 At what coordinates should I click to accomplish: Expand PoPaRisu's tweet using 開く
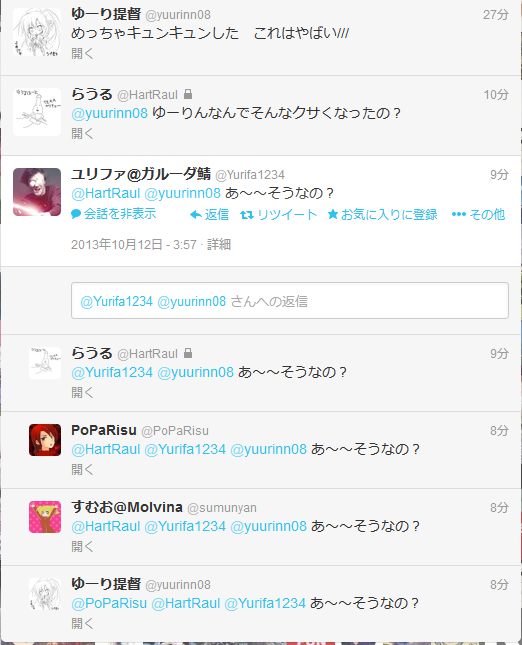pyautogui.click(x=82, y=469)
